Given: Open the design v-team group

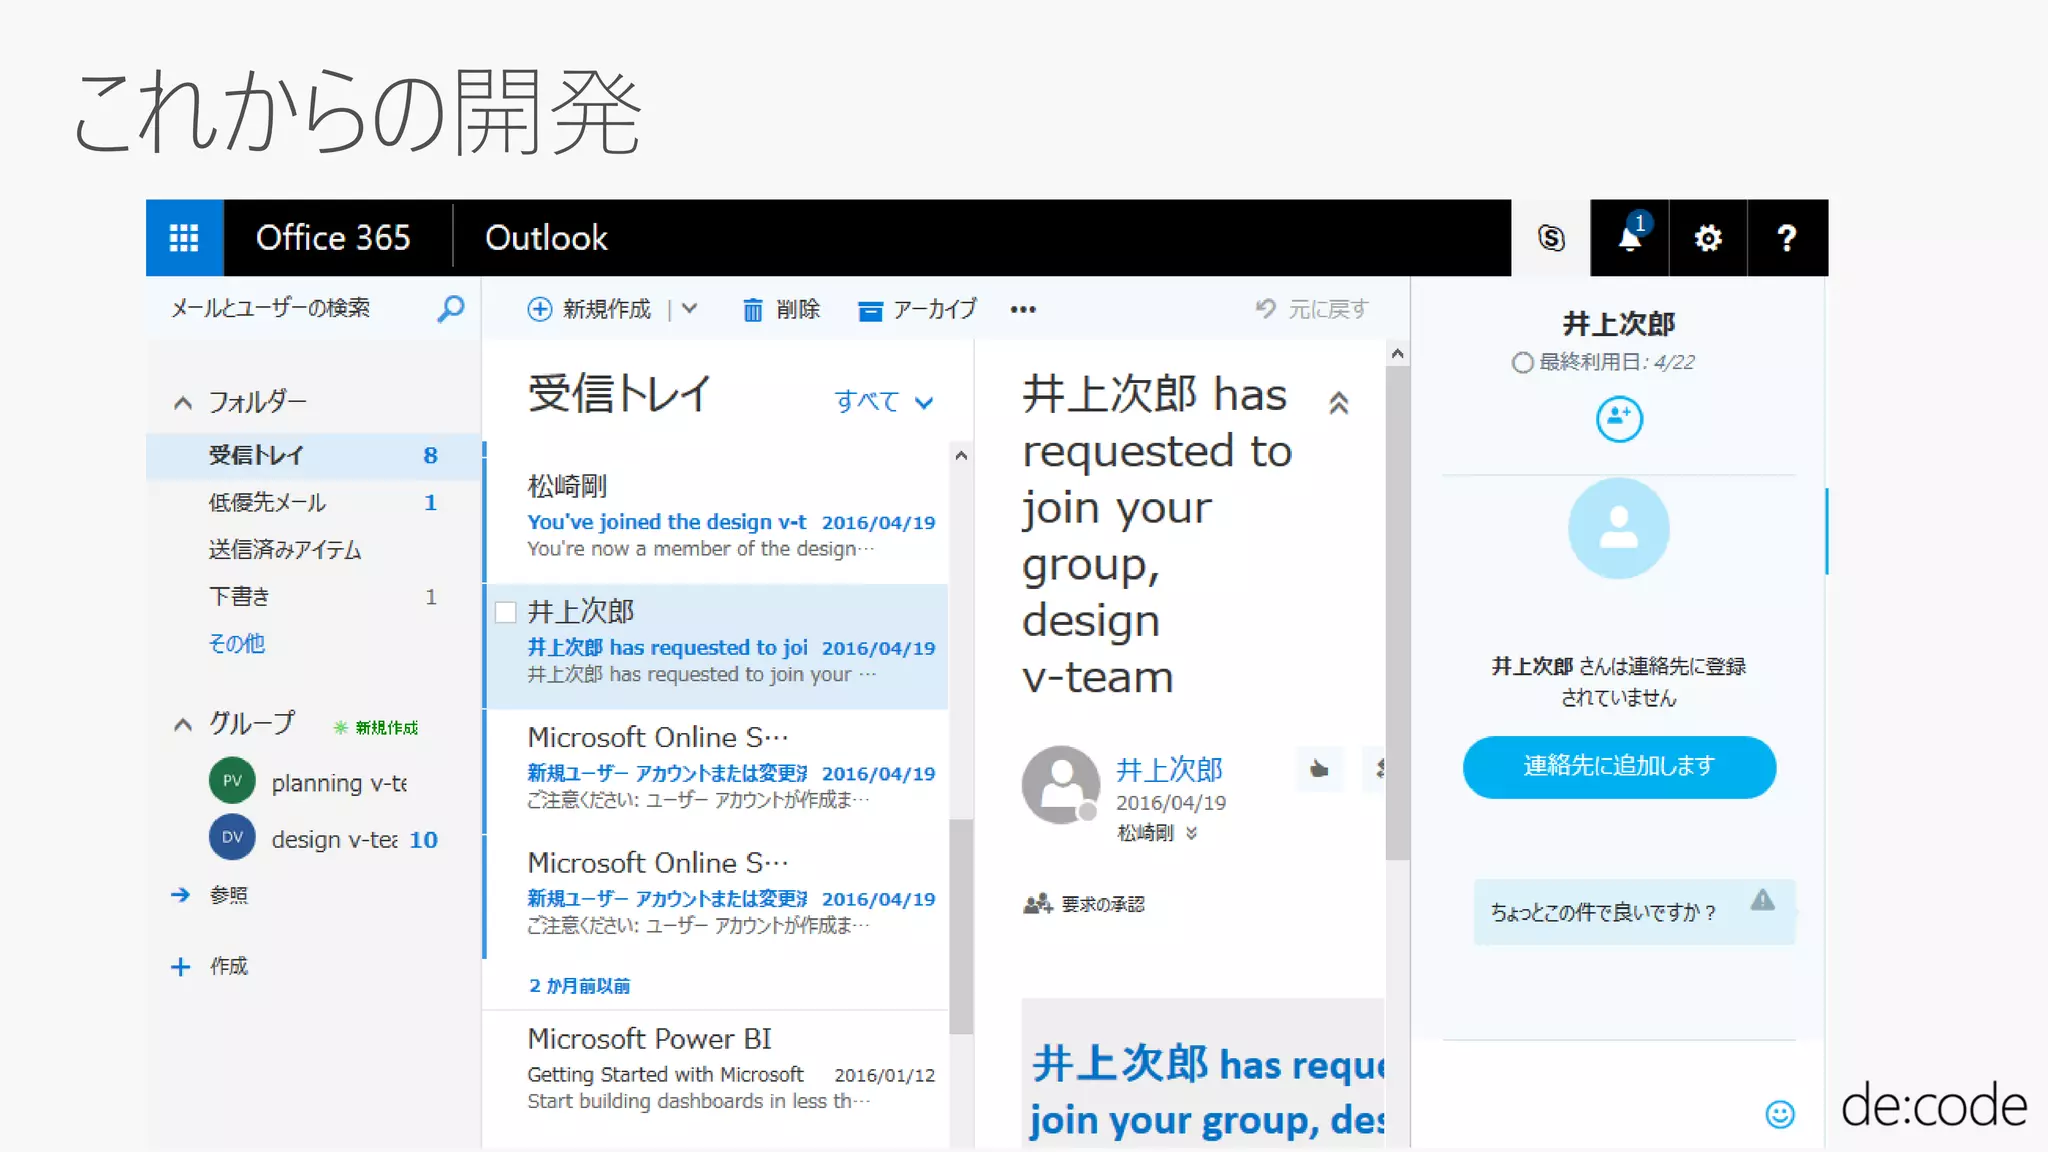Looking at the screenshot, I should coord(333,839).
